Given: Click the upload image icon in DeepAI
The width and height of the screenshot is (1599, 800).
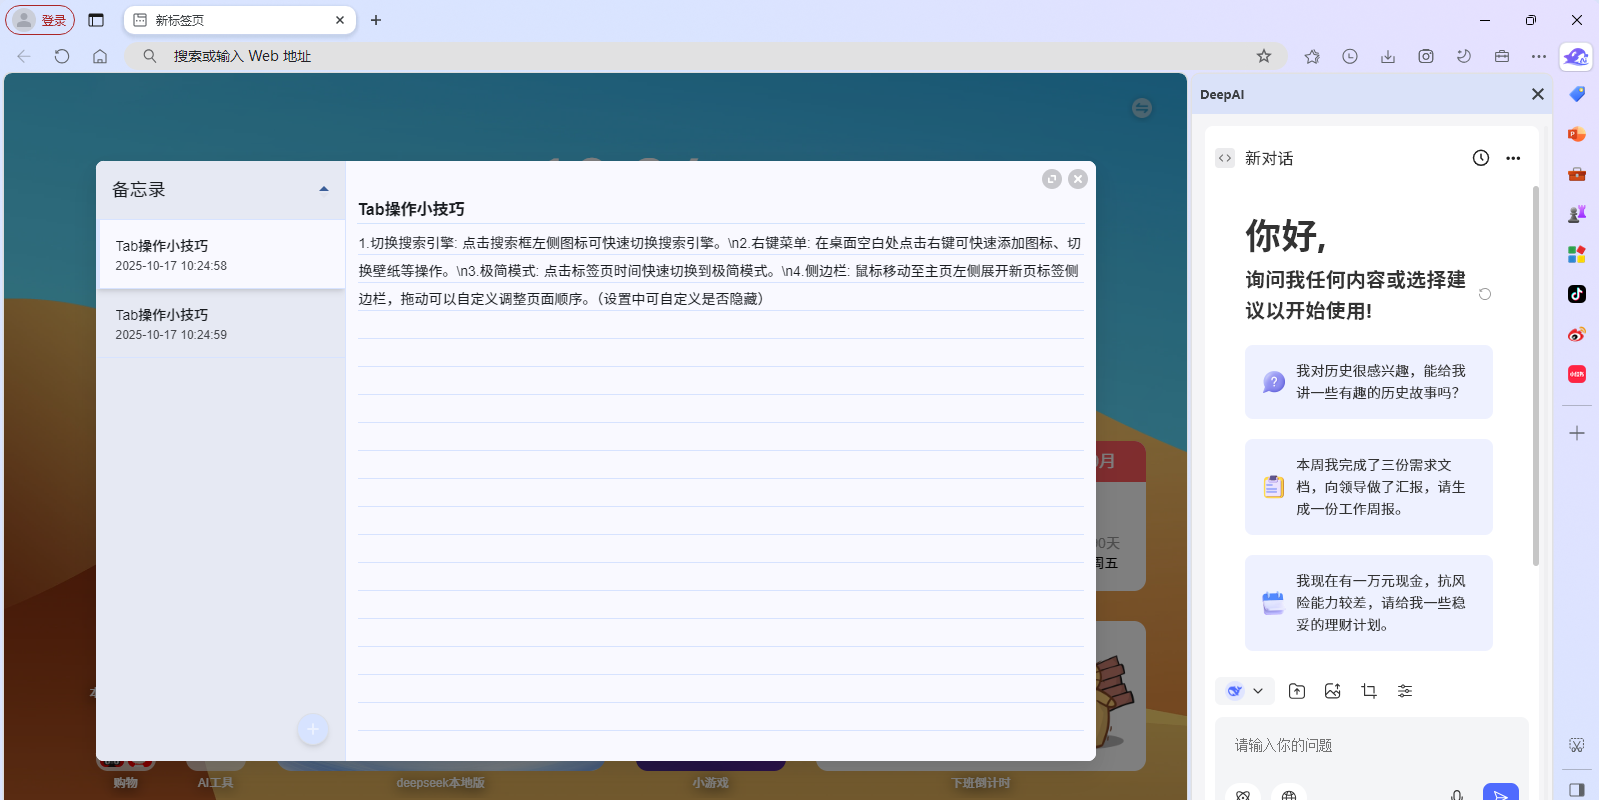Looking at the screenshot, I should coord(1333,691).
